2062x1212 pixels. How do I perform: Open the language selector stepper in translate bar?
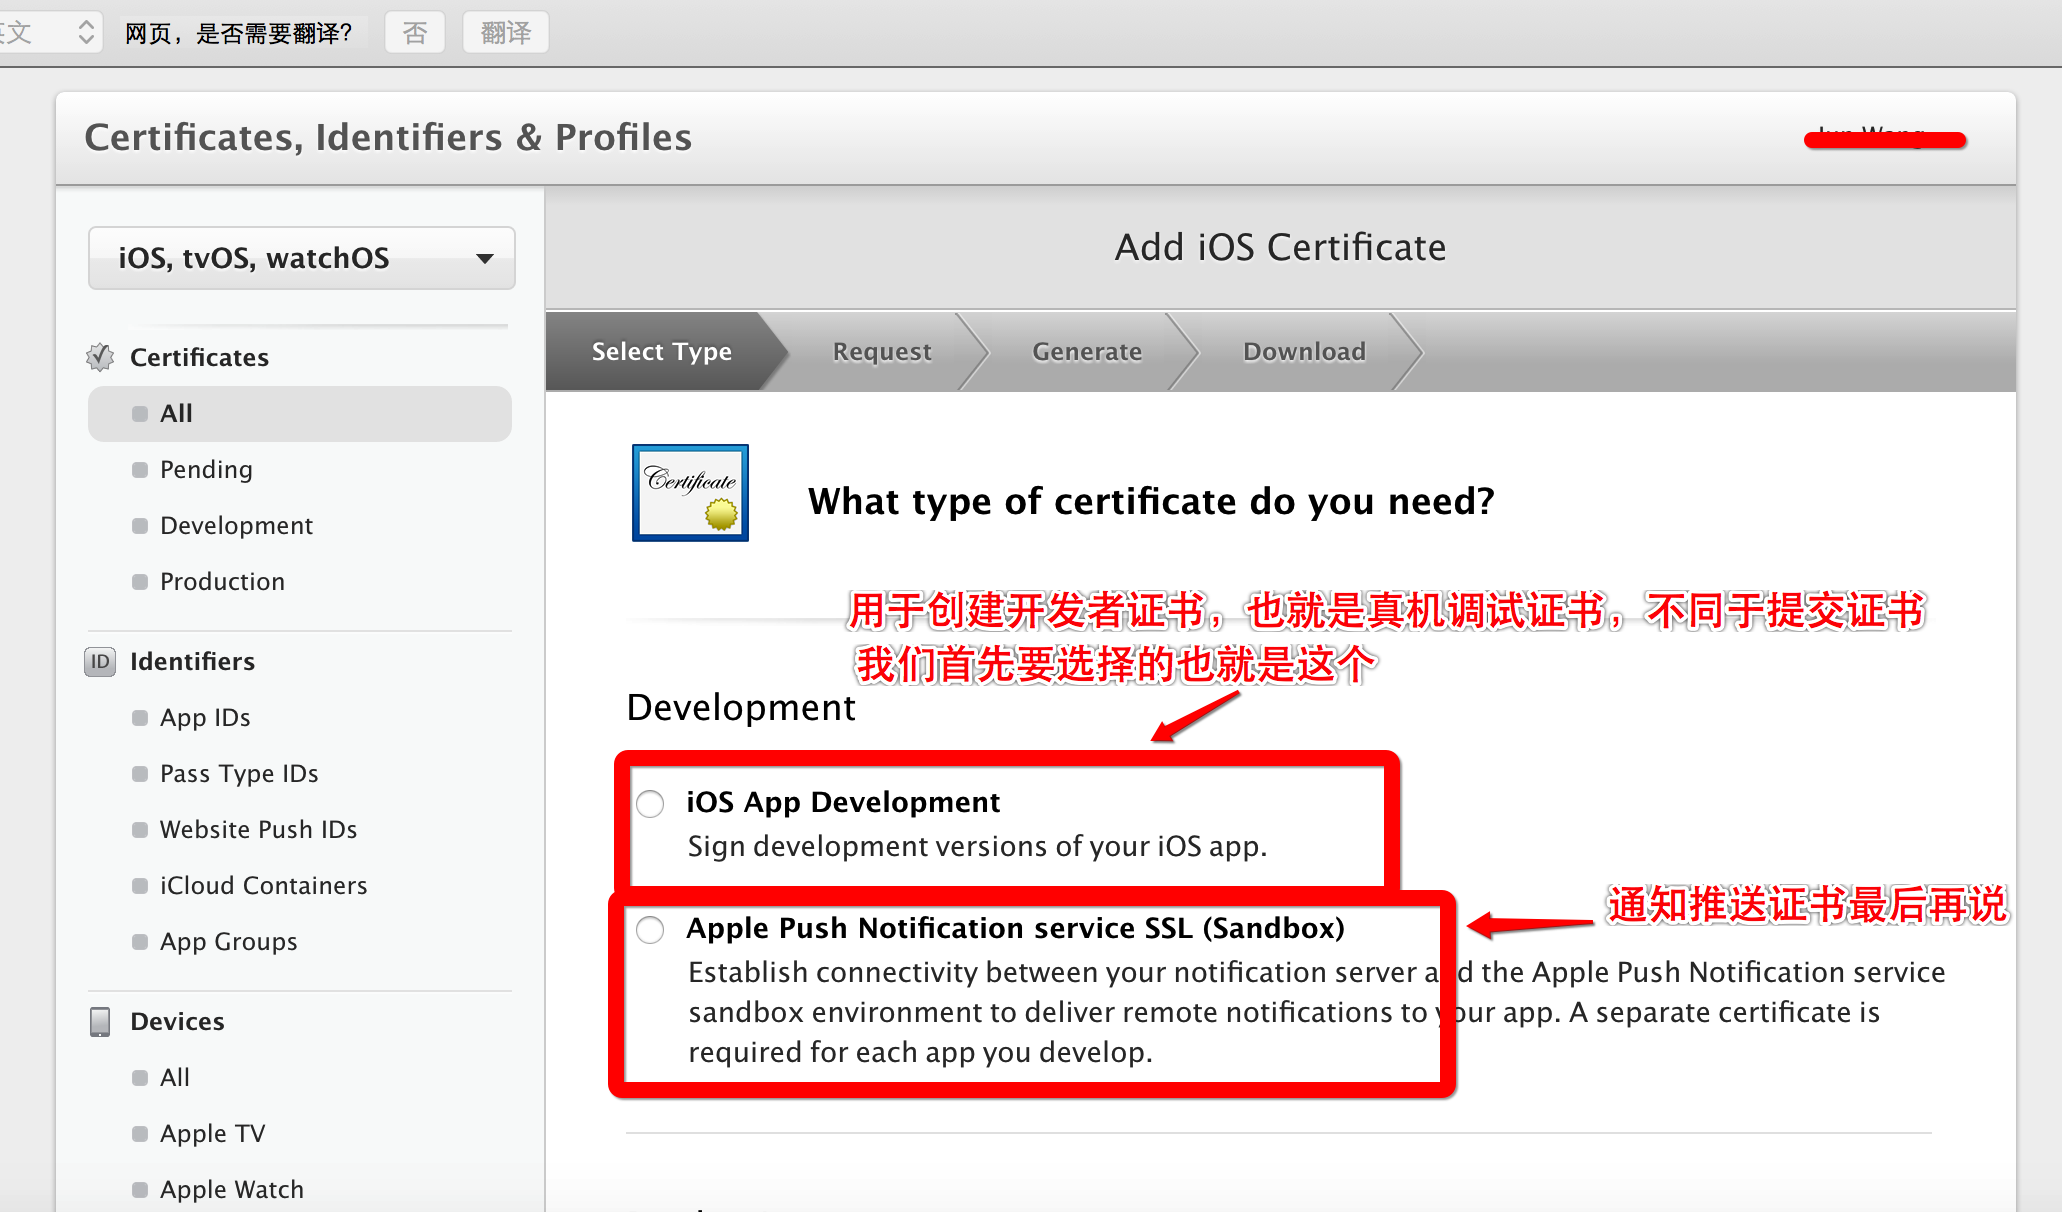coord(86,33)
